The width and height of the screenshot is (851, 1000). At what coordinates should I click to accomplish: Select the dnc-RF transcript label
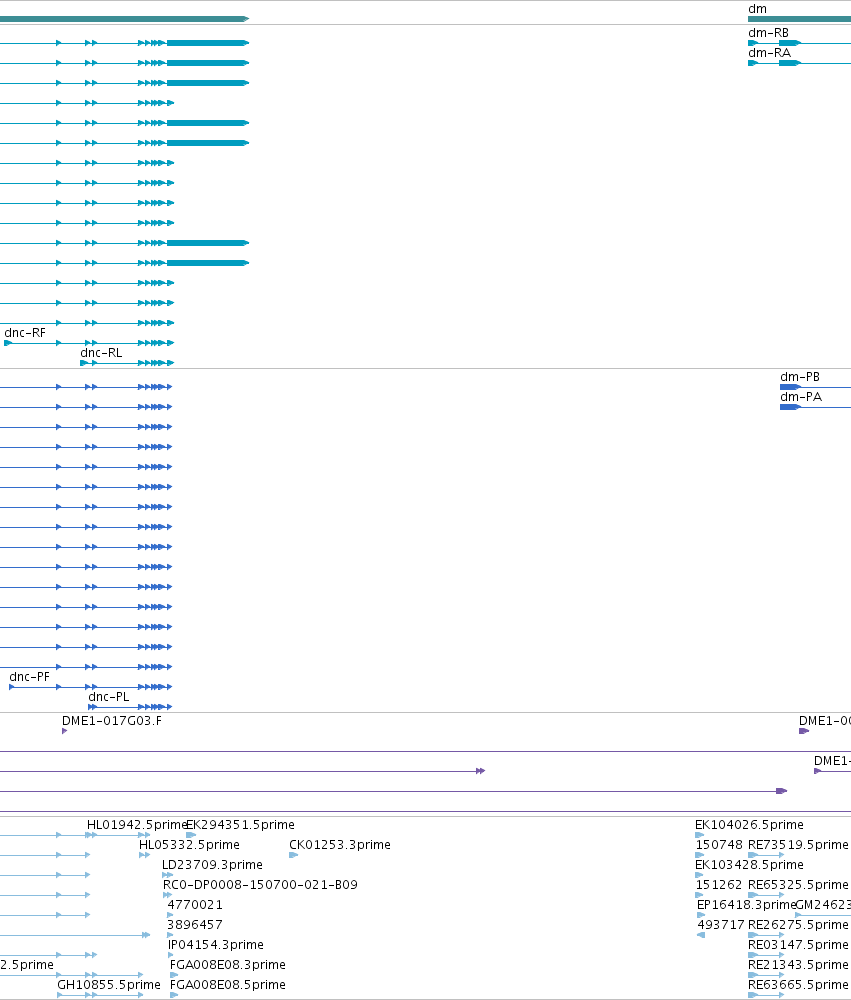click(x=25, y=333)
